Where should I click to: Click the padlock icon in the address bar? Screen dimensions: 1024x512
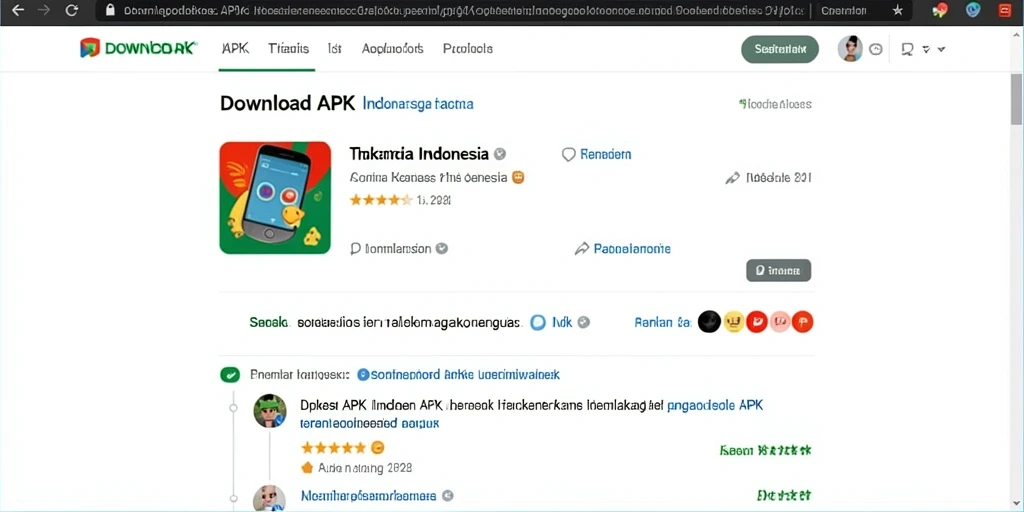[x=110, y=10]
